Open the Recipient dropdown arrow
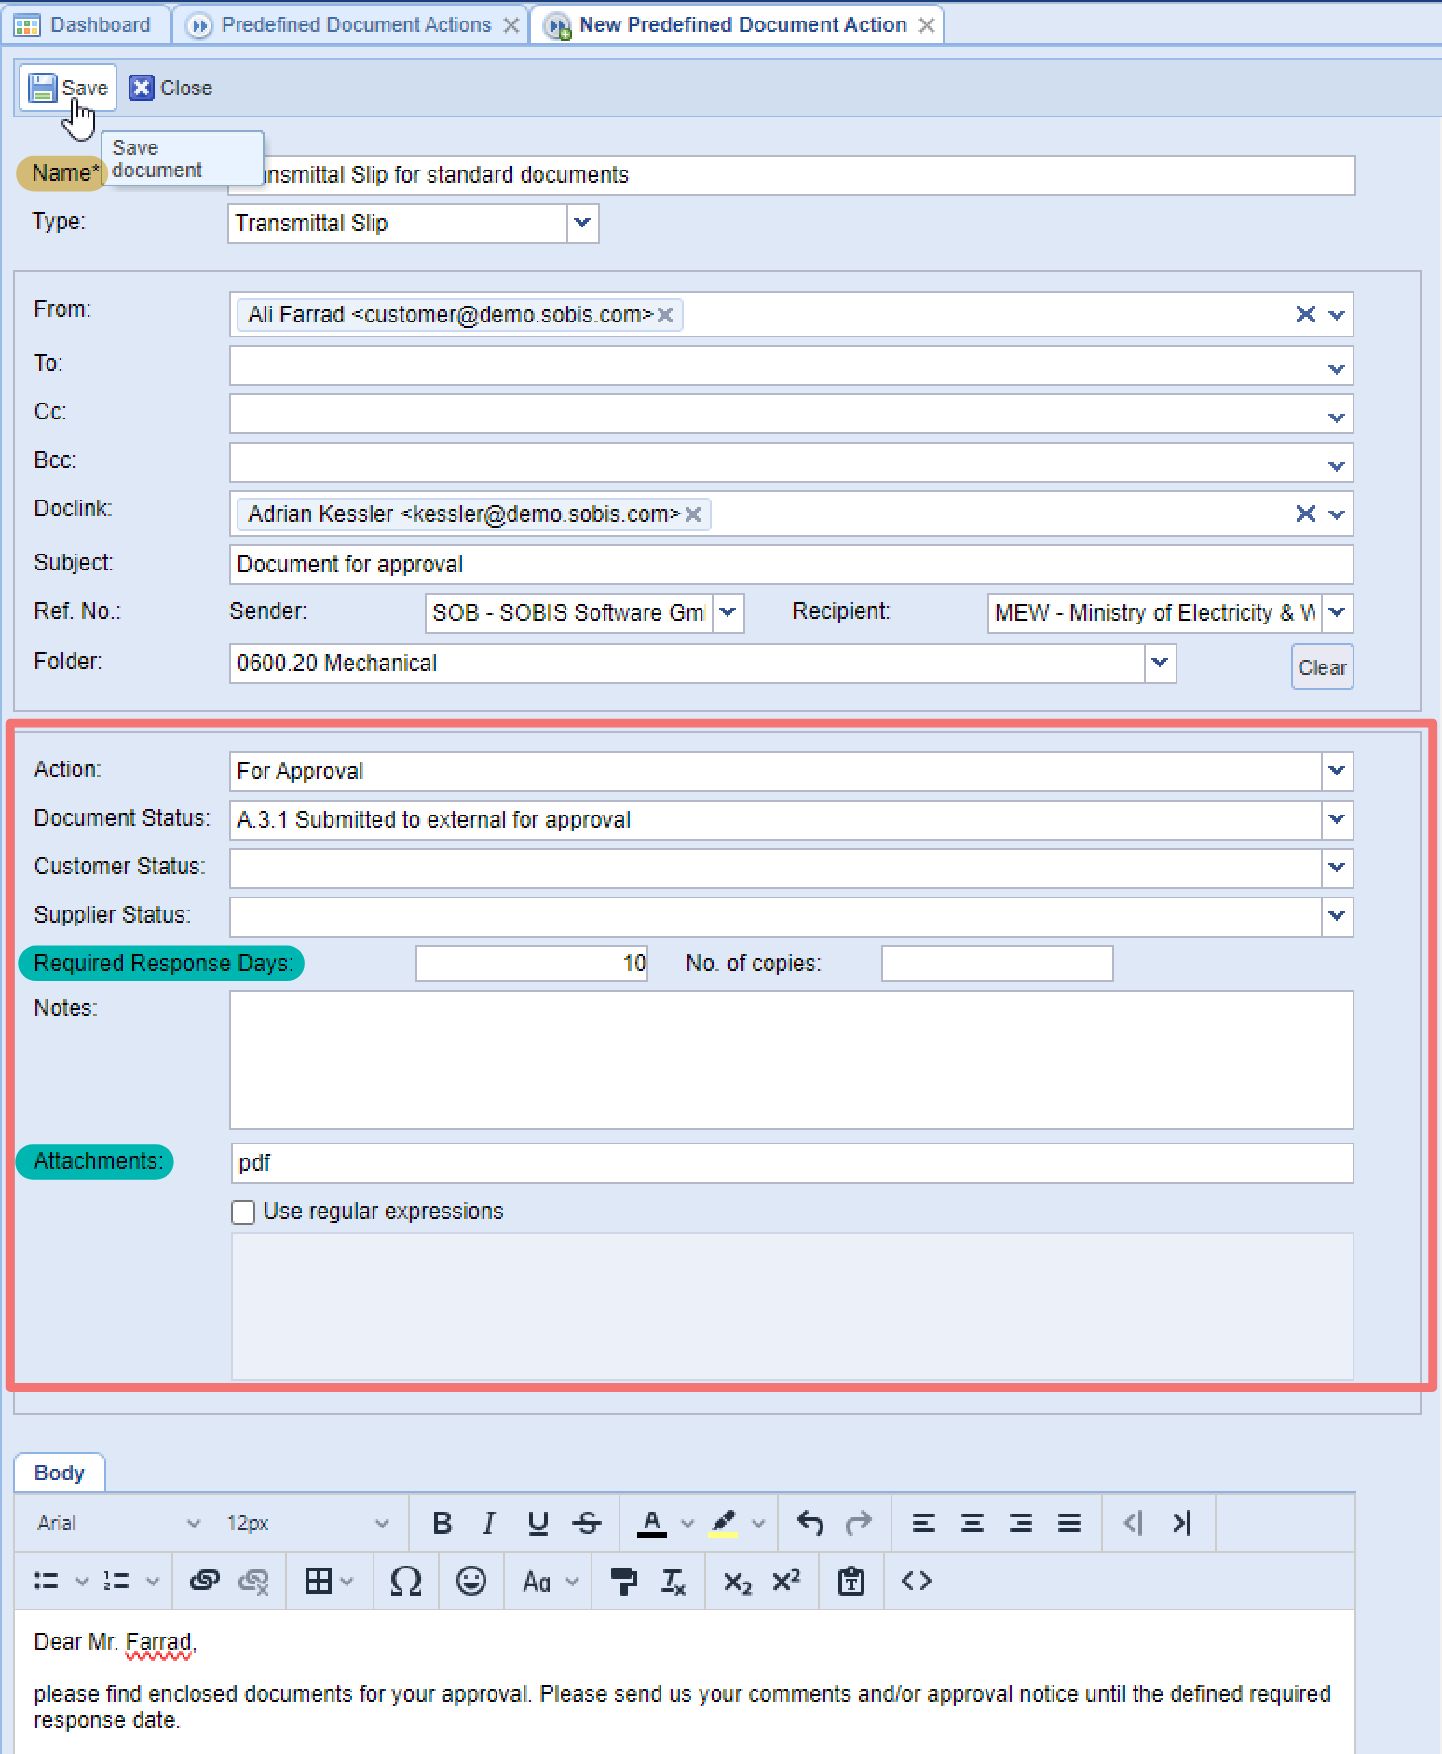 pyautogui.click(x=1337, y=612)
